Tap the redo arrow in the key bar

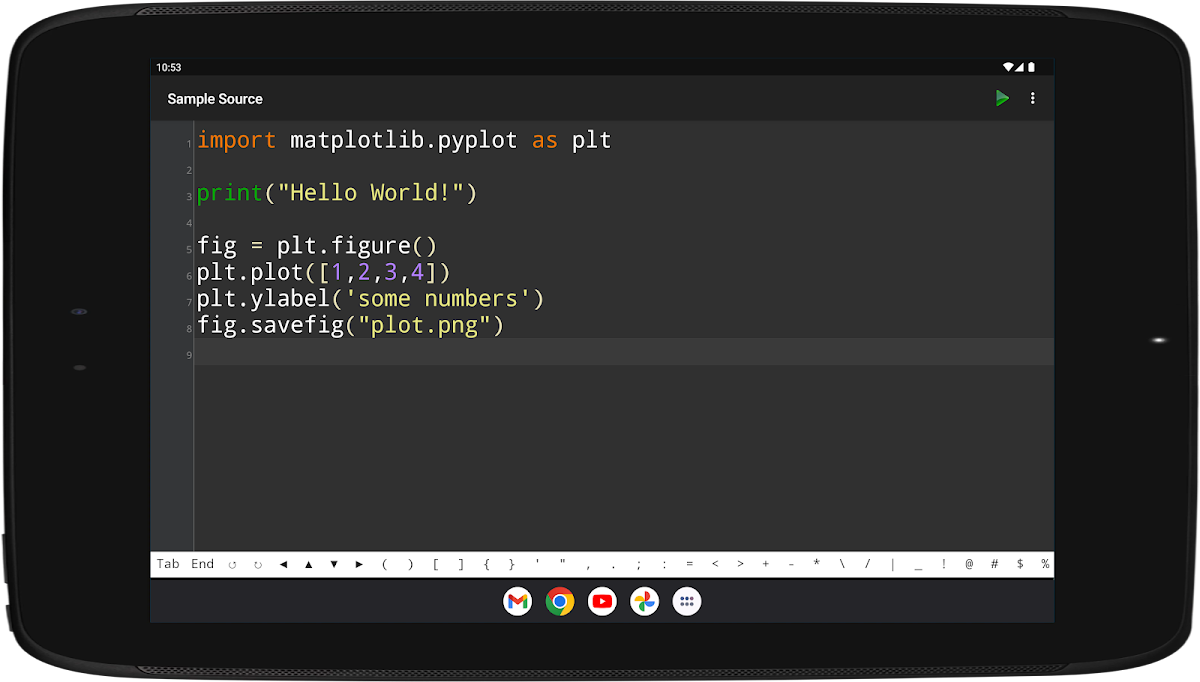[257, 565]
